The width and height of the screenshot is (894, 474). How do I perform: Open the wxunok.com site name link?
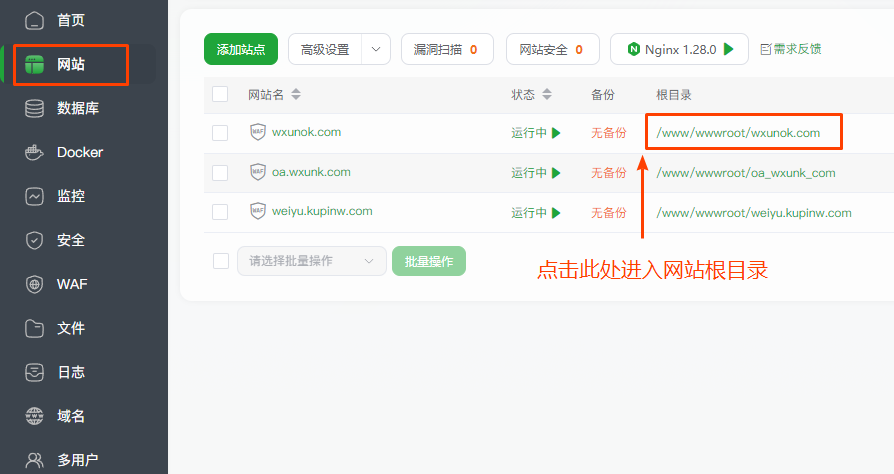pos(306,132)
